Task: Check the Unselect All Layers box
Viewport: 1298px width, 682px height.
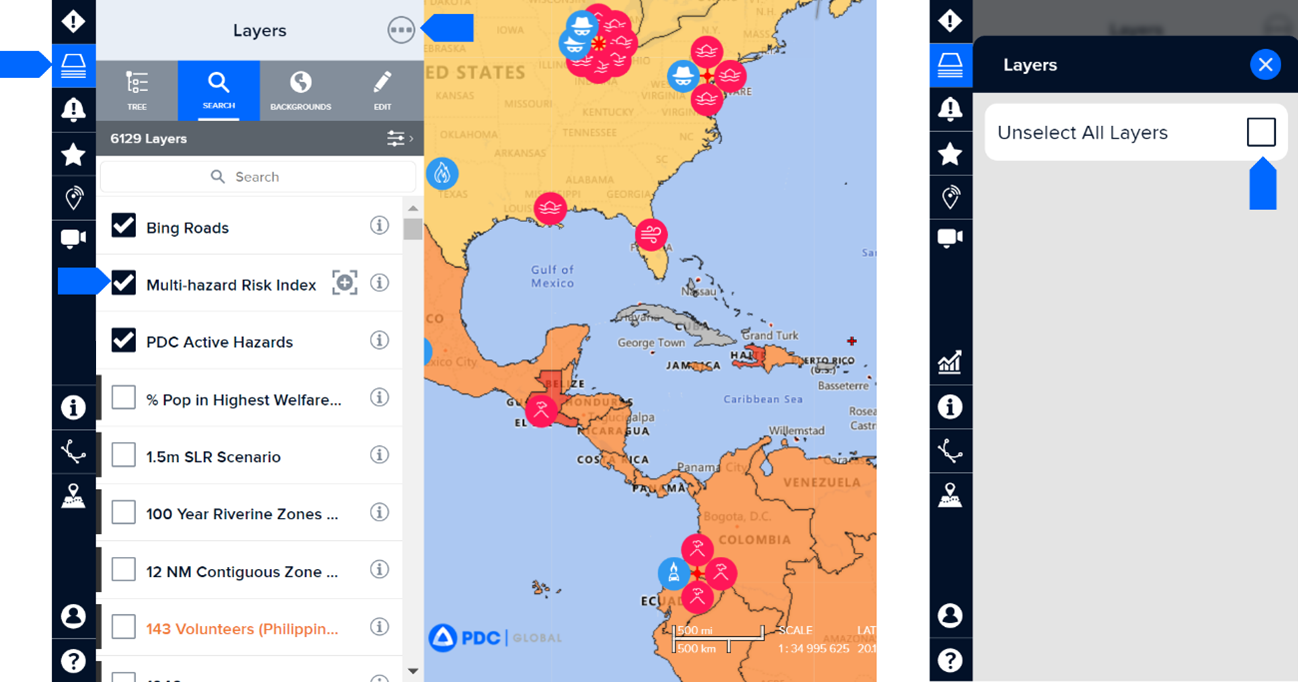Action: pos(1261,132)
